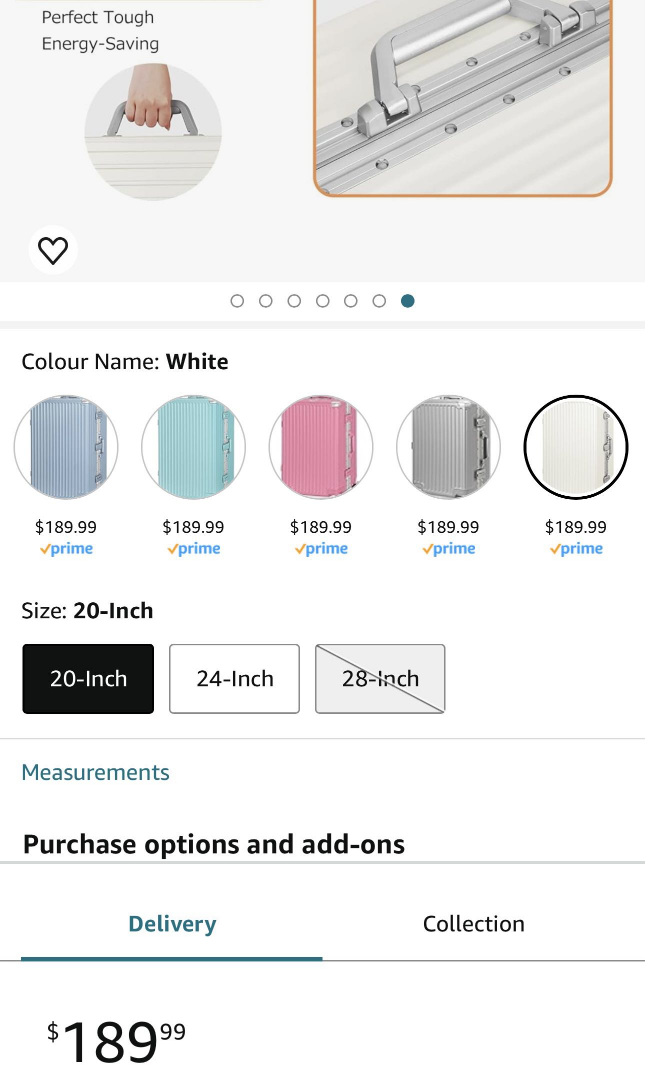Image resolution: width=645 pixels, height=1079 pixels.
Task: Open the suitcase handle close-up image
Action: 463,96
